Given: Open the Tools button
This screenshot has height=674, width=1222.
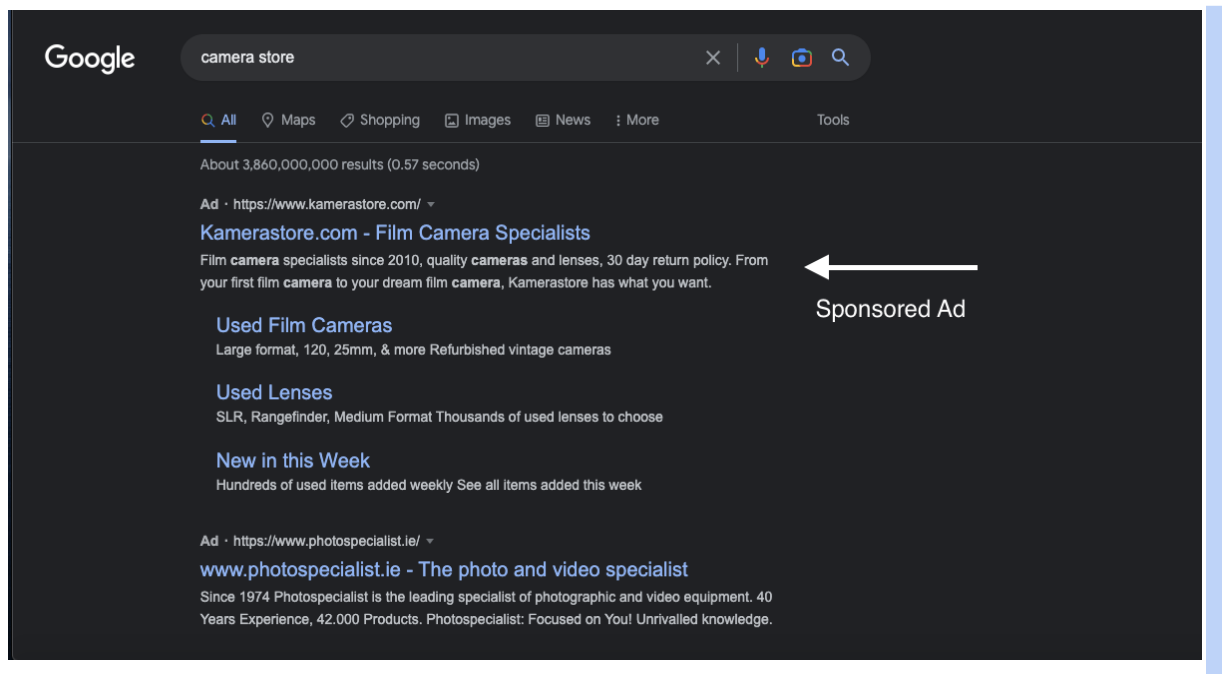Looking at the screenshot, I should 833,120.
